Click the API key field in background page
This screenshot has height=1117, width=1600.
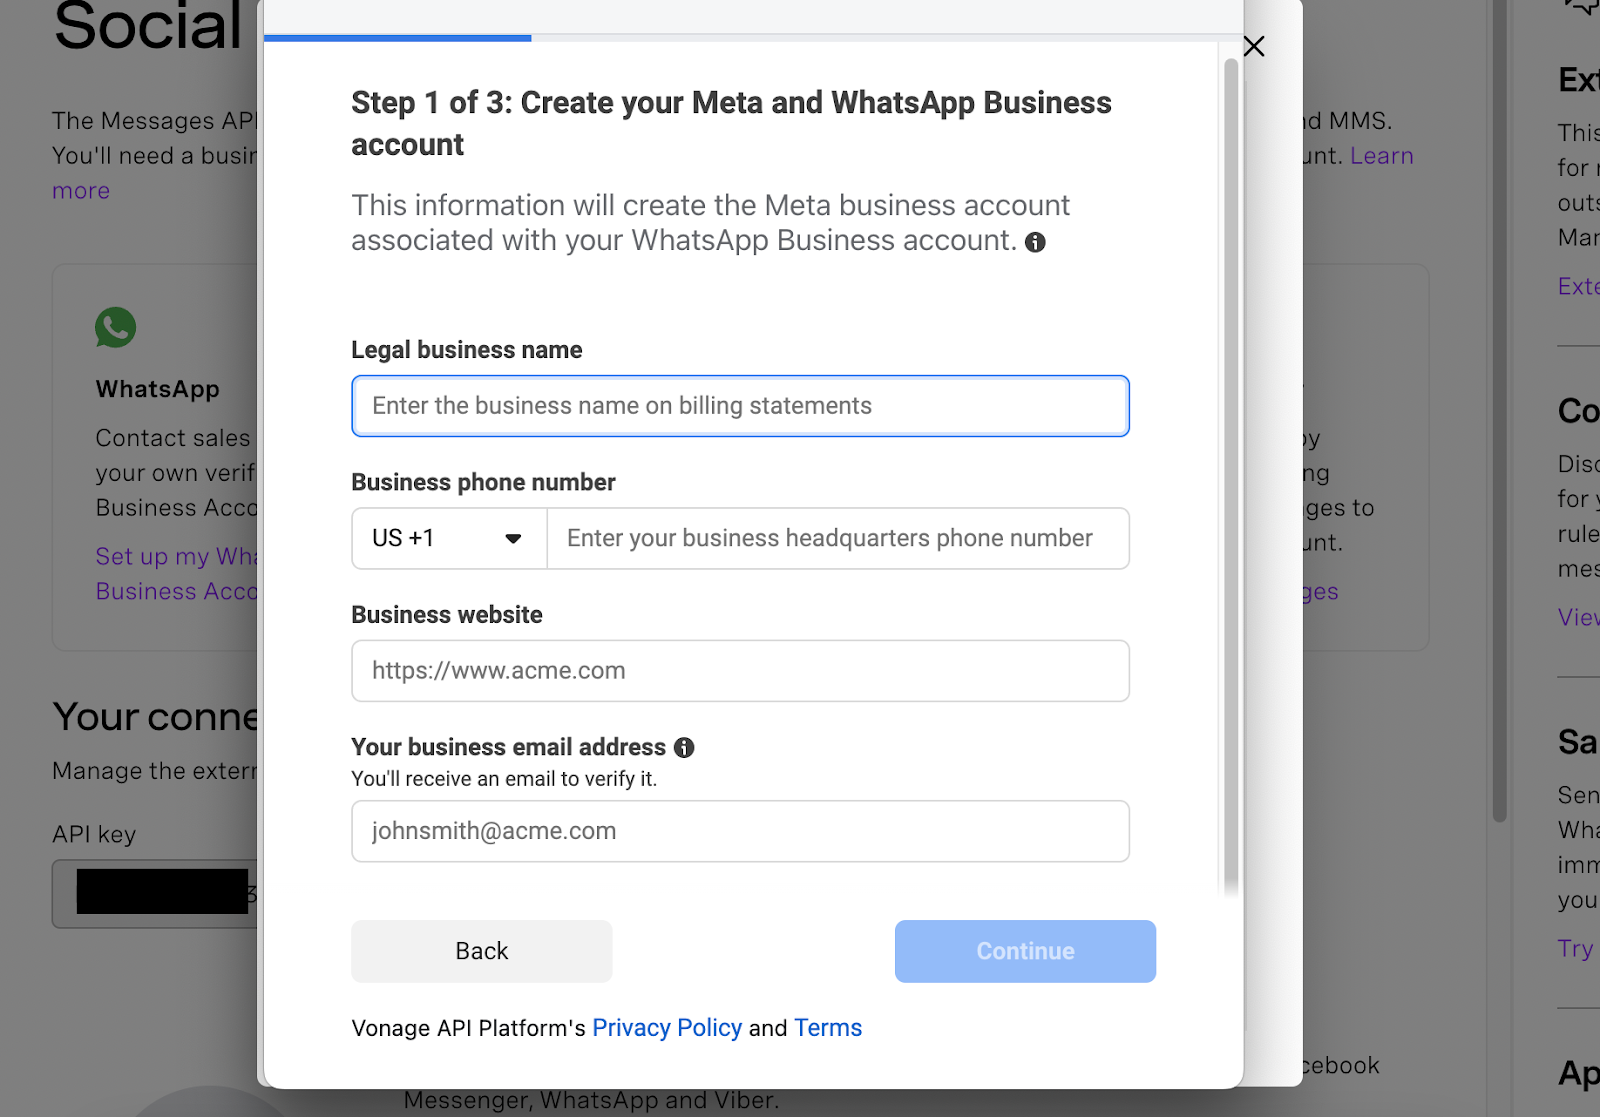(x=155, y=893)
